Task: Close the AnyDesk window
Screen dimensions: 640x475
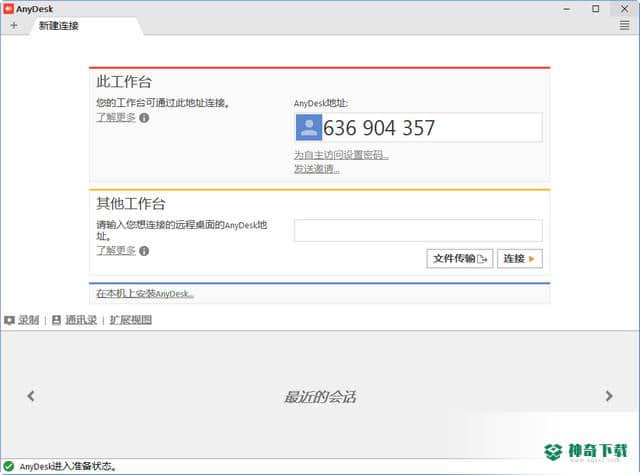Action: coord(624,9)
